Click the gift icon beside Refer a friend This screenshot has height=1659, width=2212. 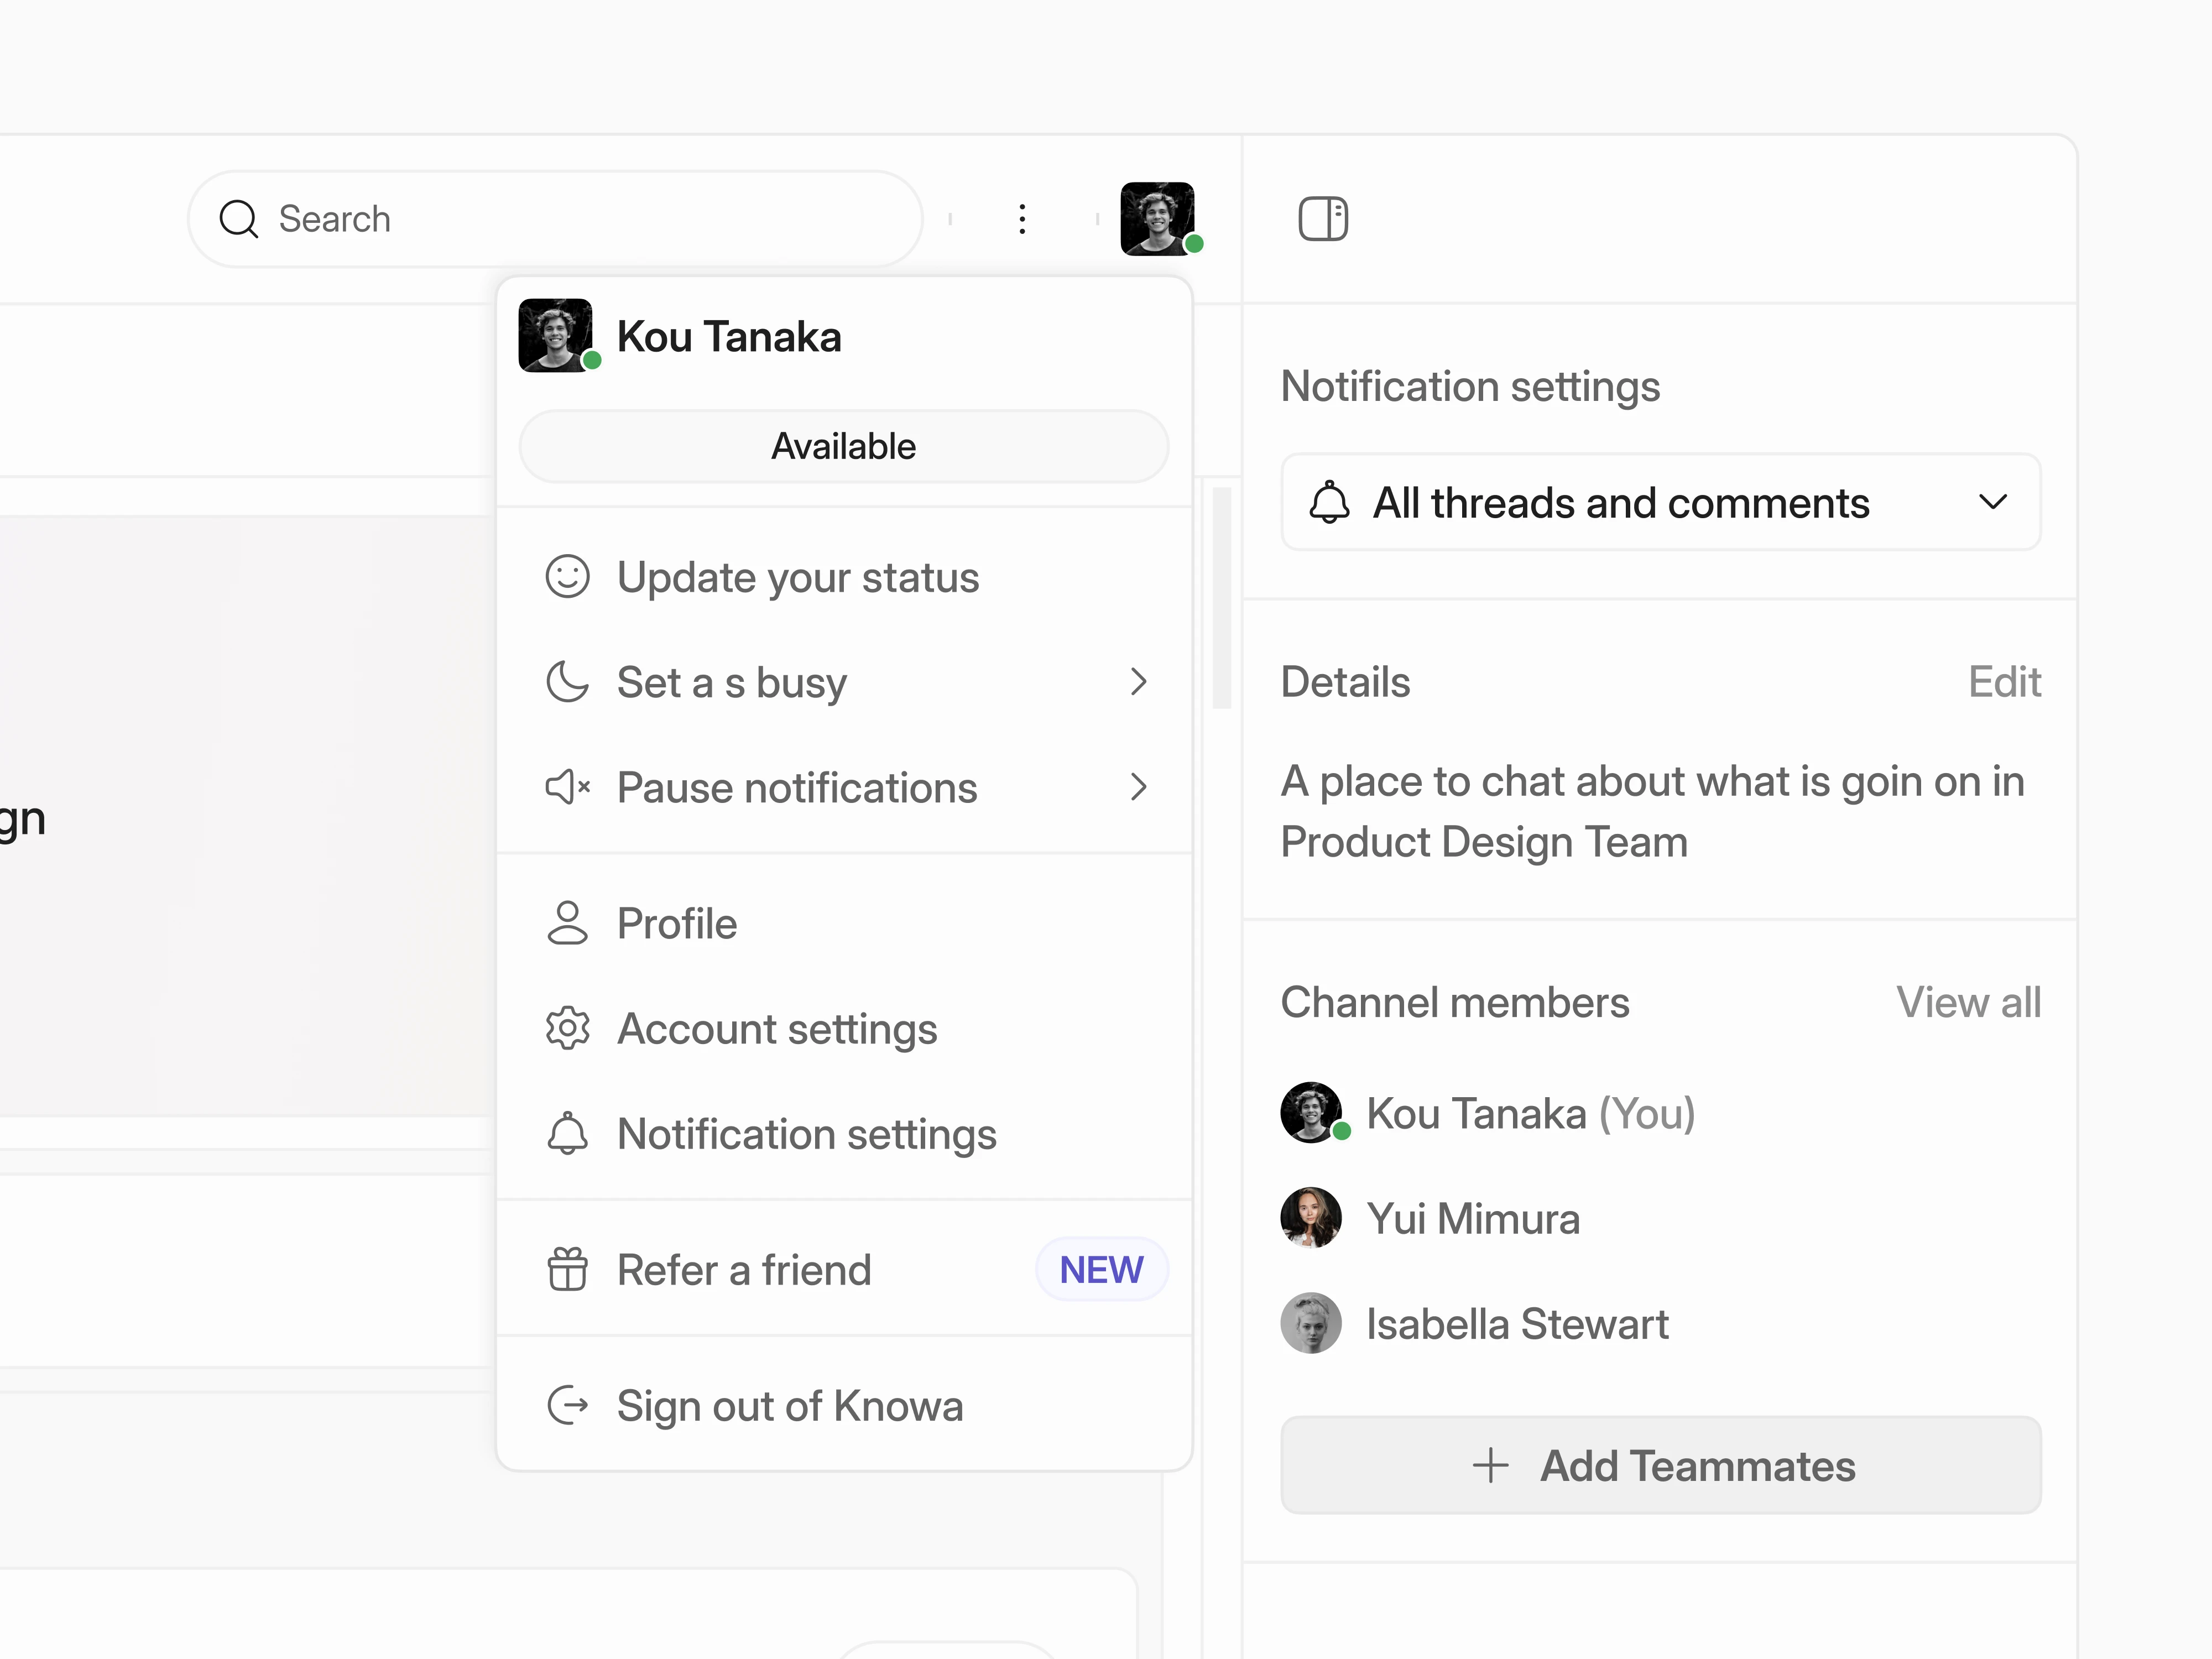point(568,1269)
